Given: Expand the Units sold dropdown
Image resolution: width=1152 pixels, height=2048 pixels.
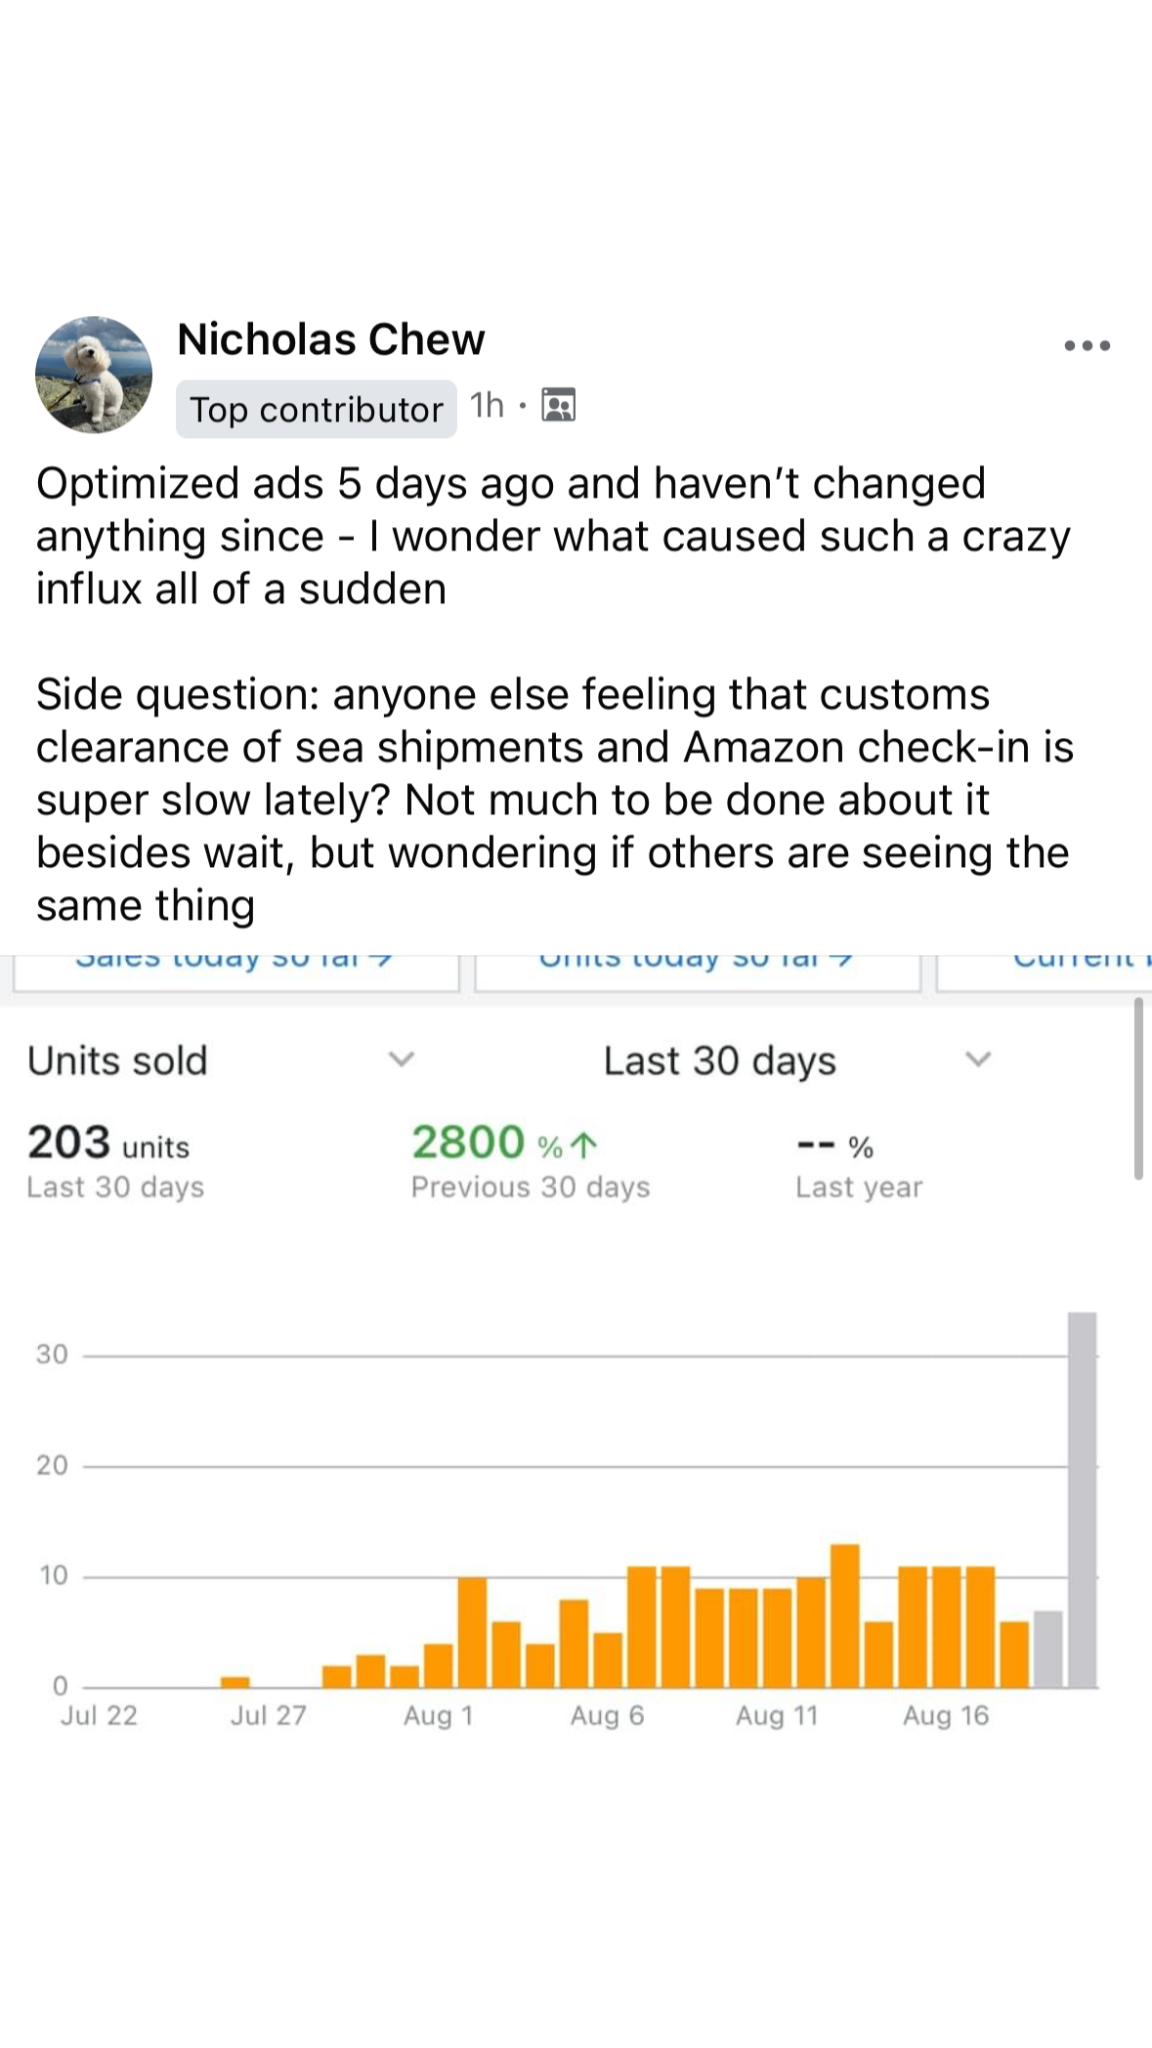Looking at the screenshot, I should point(401,1059).
